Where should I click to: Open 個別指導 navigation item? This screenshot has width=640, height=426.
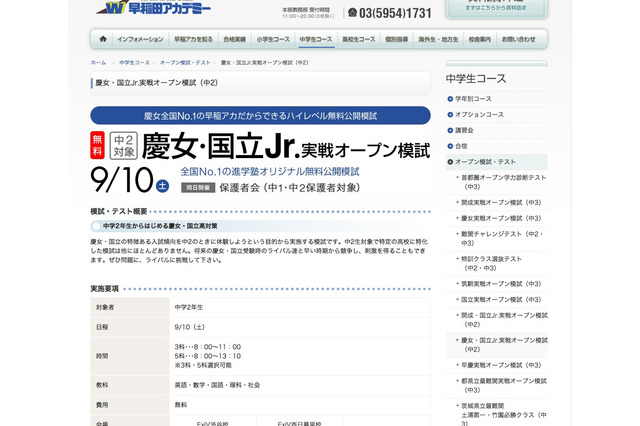[397, 40]
